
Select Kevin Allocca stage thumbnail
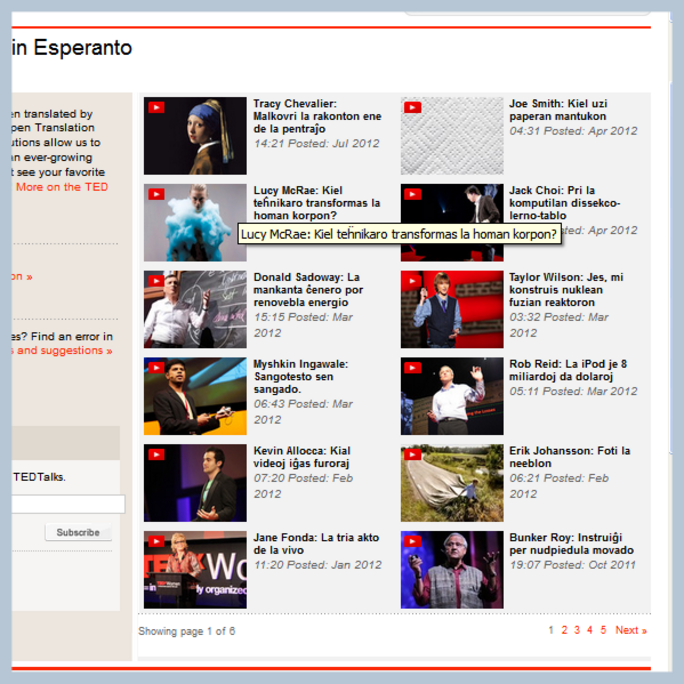tap(195, 483)
